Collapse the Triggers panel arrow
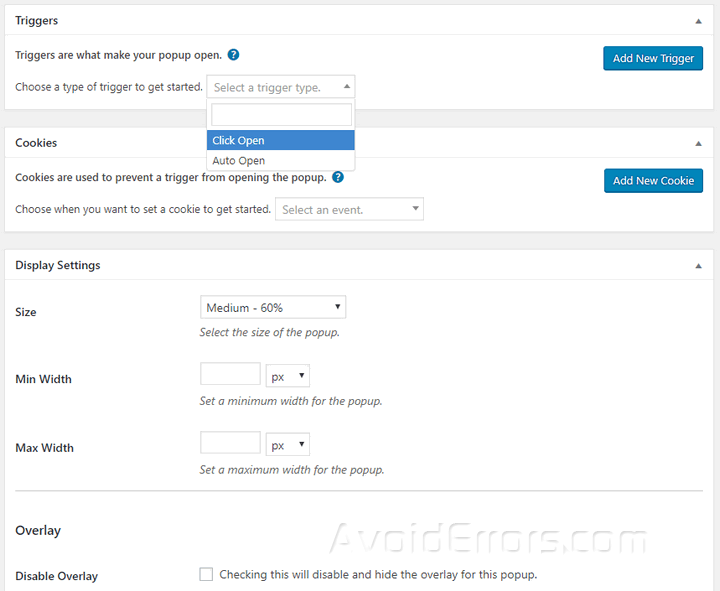The height and width of the screenshot is (591, 720). click(698, 20)
